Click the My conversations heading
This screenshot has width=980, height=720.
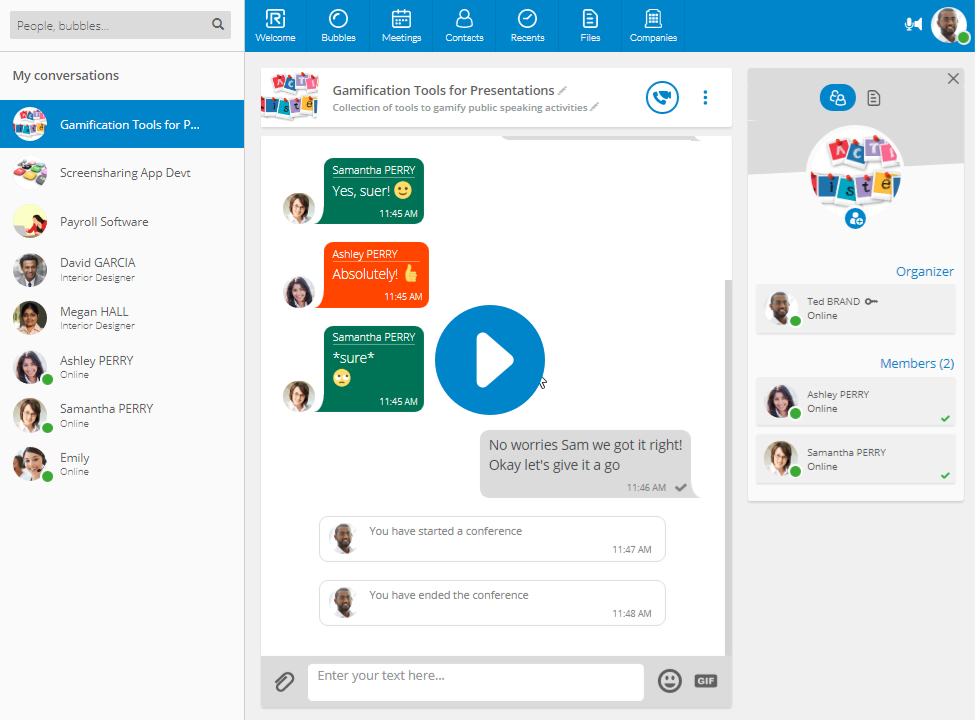66,76
